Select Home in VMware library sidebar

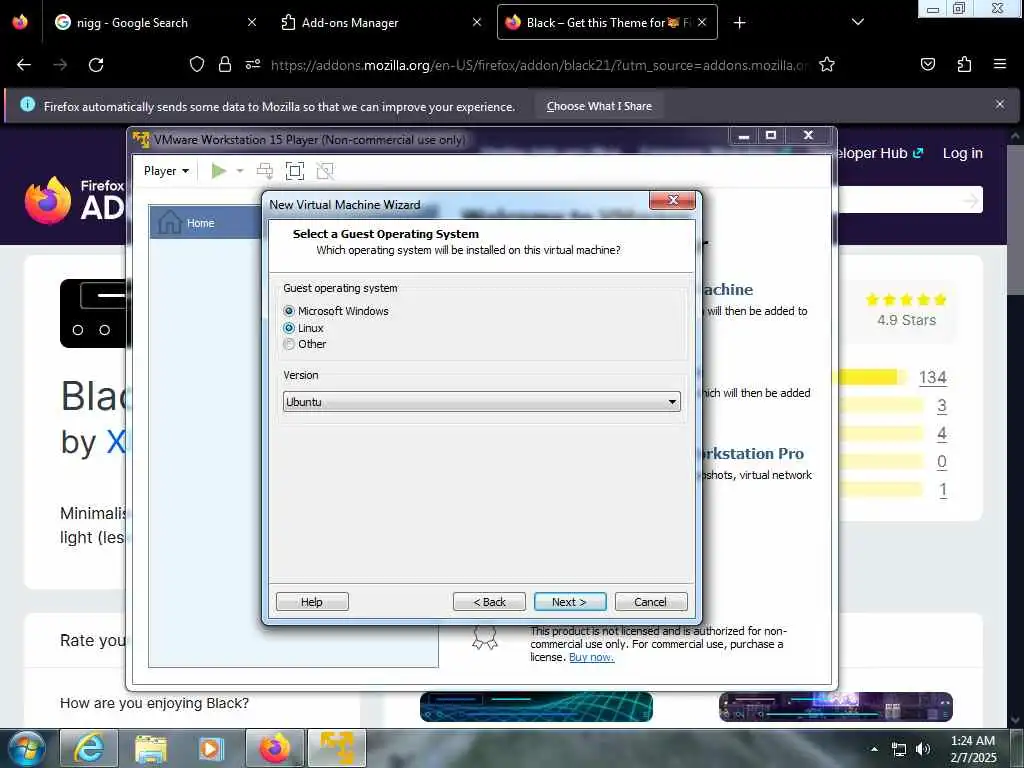[206, 223]
